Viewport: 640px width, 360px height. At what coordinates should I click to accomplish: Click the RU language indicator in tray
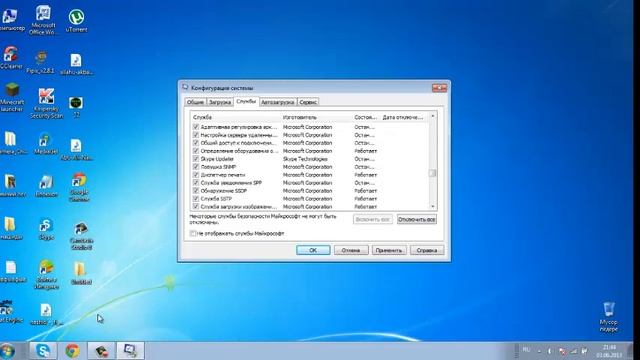(x=526, y=350)
